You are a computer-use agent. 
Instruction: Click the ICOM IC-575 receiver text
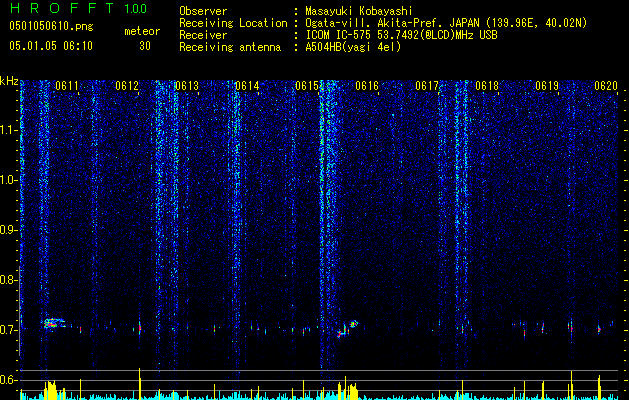pyautogui.click(x=401, y=35)
